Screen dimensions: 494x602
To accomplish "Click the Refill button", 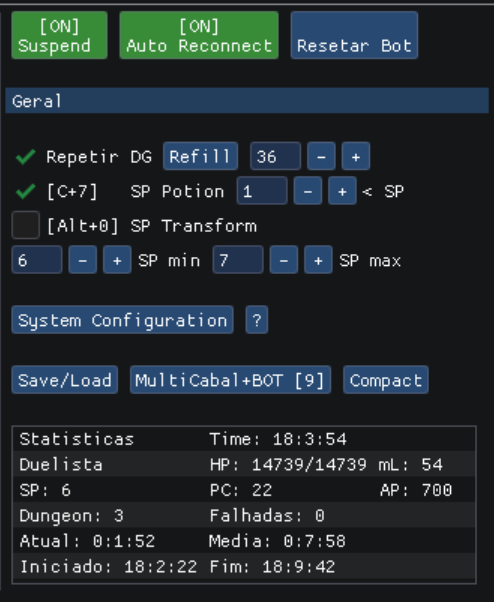I will coord(200,156).
